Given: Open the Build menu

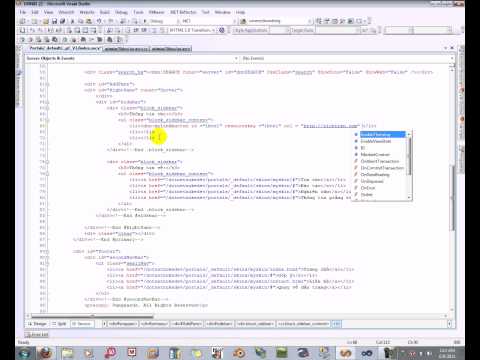Looking at the screenshot, I should 105,12.
